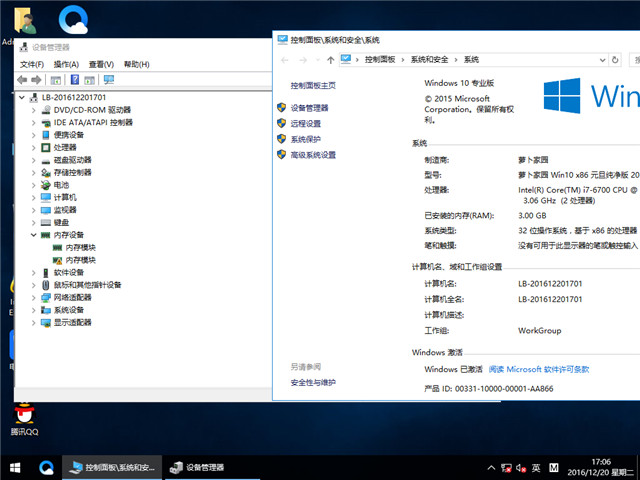This screenshot has height=480, width=640.
Task: Select the 处理器 processor category icon
Action: tap(46, 147)
